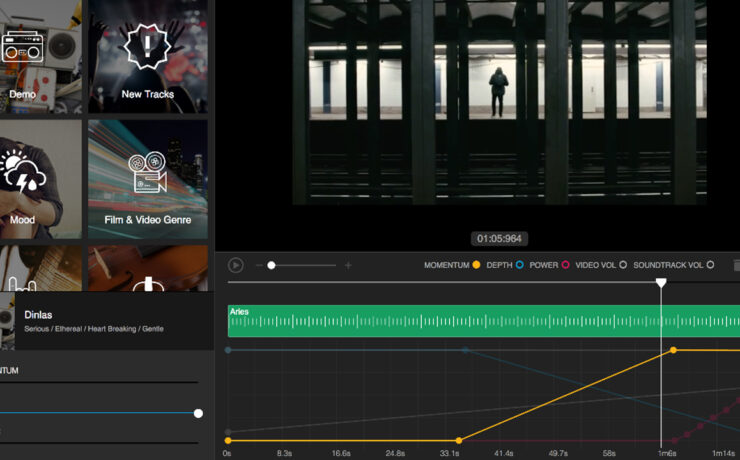Viewport: 740px width, 460px height.
Task: Open the Demo category tile
Action: point(41,56)
